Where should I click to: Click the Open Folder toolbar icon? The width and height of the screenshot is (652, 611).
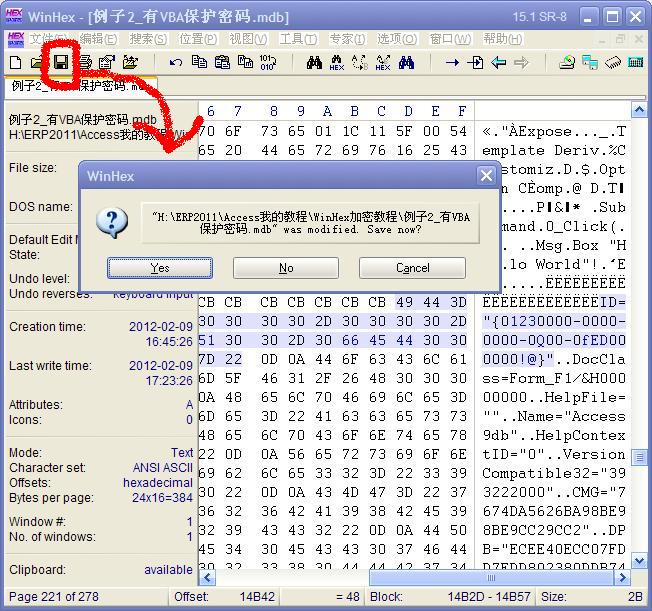tap(130, 62)
